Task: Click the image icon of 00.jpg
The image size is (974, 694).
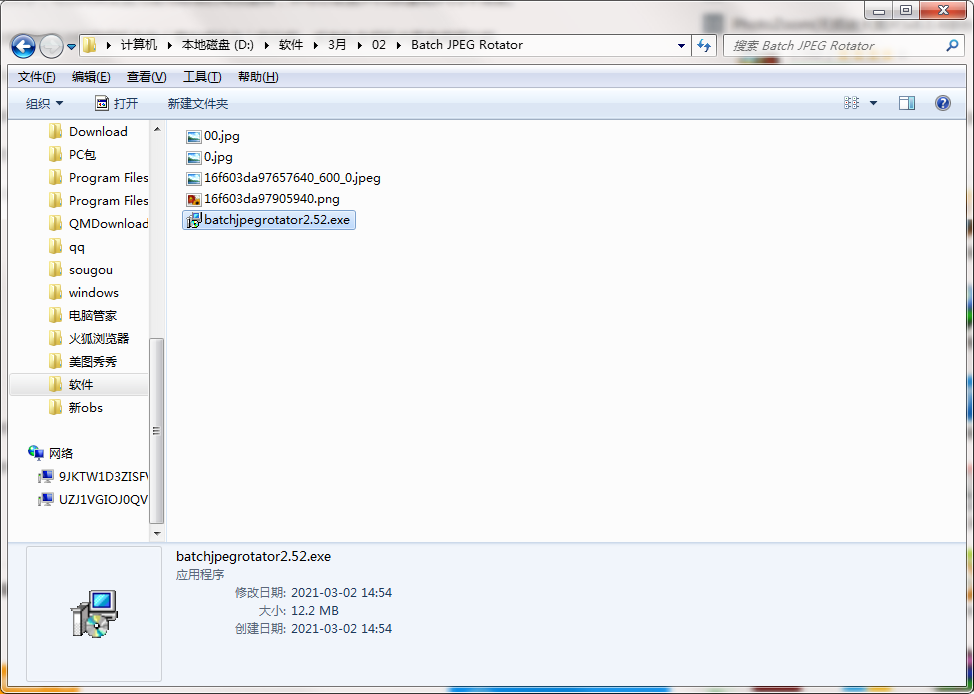Action: pos(194,137)
